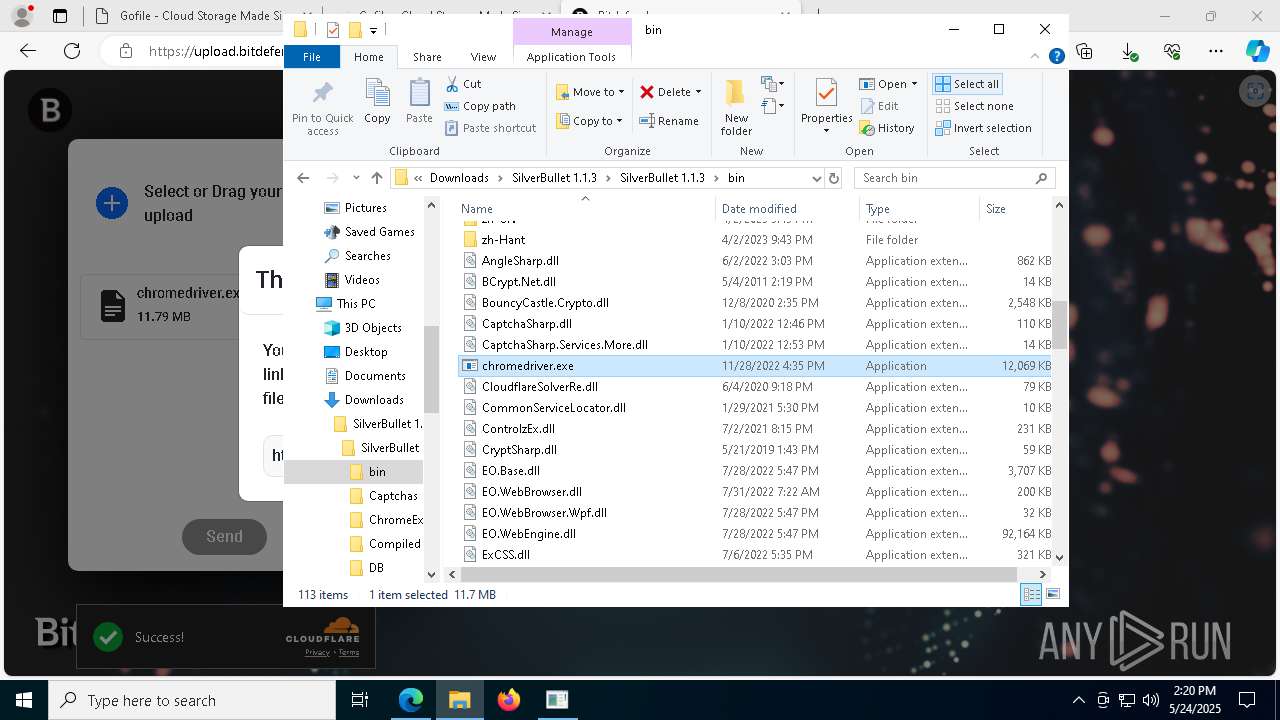Image resolution: width=1280 pixels, height=720 pixels.
Task: Open Move to dropdown
Action: pyautogui.click(x=590, y=92)
